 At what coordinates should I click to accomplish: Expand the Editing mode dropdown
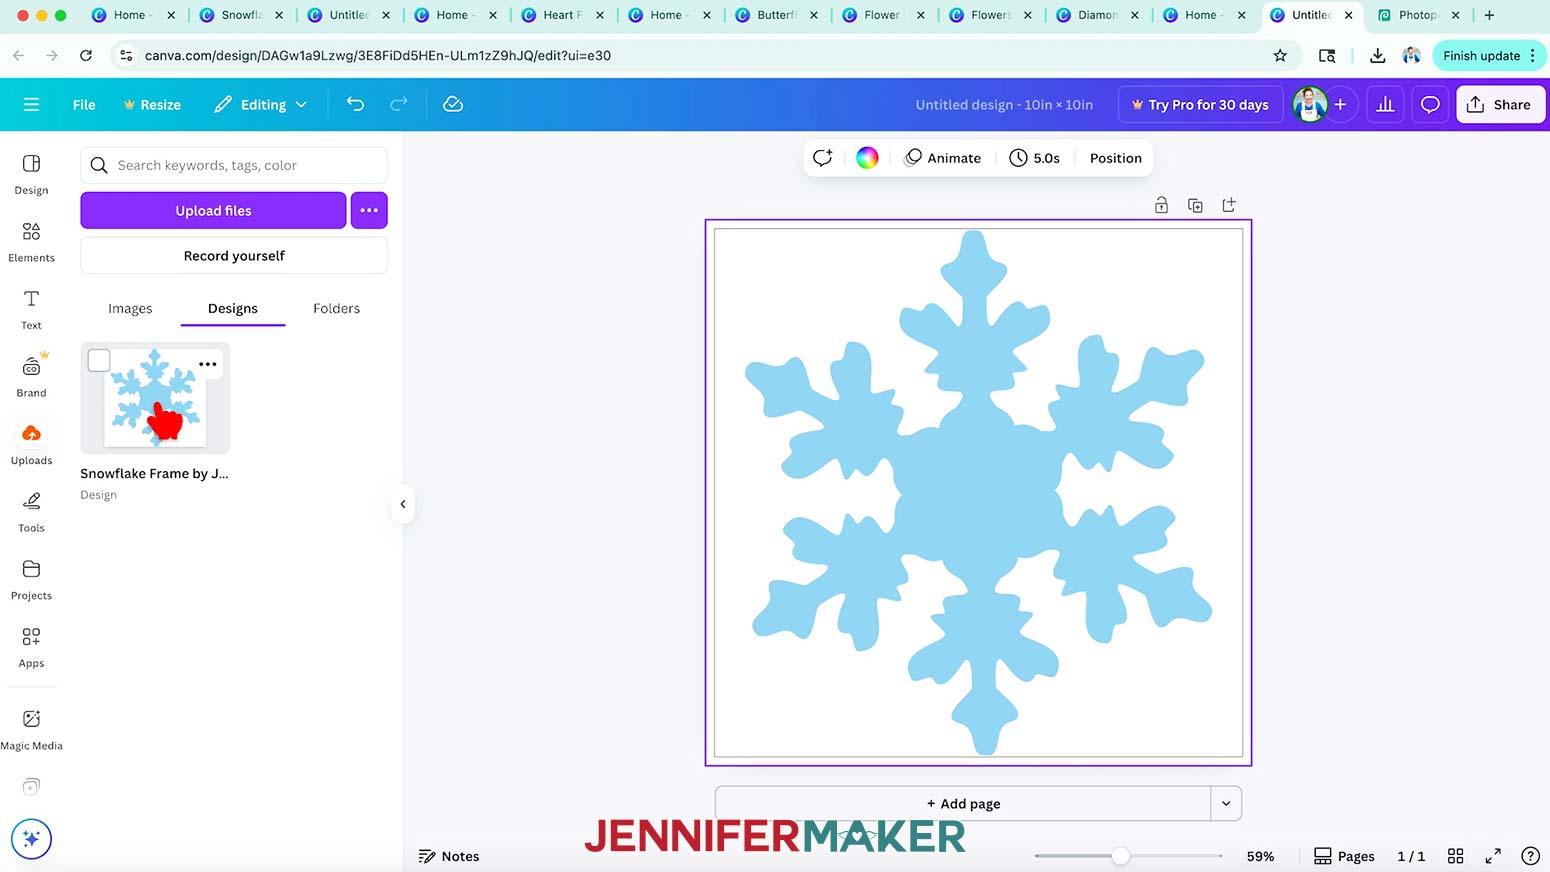pyautogui.click(x=260, y=104)
